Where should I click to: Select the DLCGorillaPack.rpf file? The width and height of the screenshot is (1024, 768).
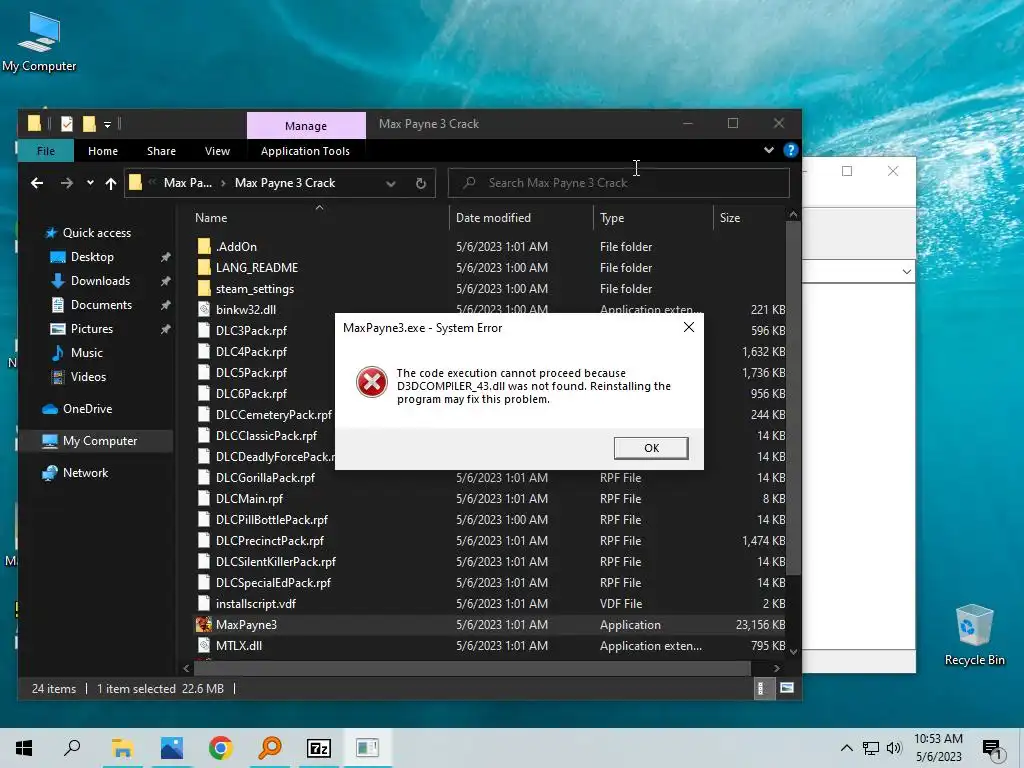[x=265, y=478]
